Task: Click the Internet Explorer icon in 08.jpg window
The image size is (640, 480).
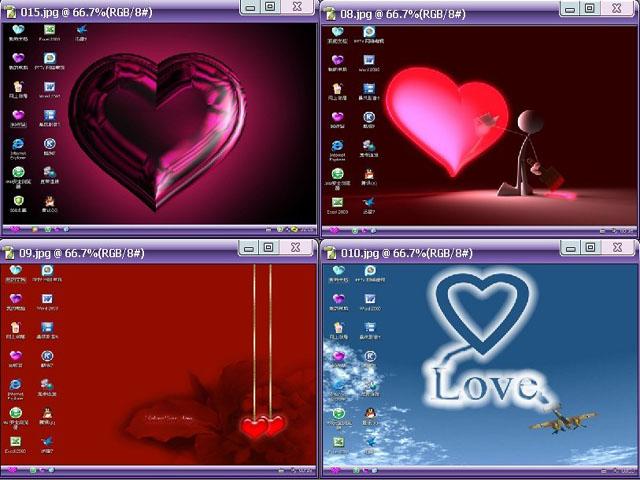Action: tap(337, 146)
